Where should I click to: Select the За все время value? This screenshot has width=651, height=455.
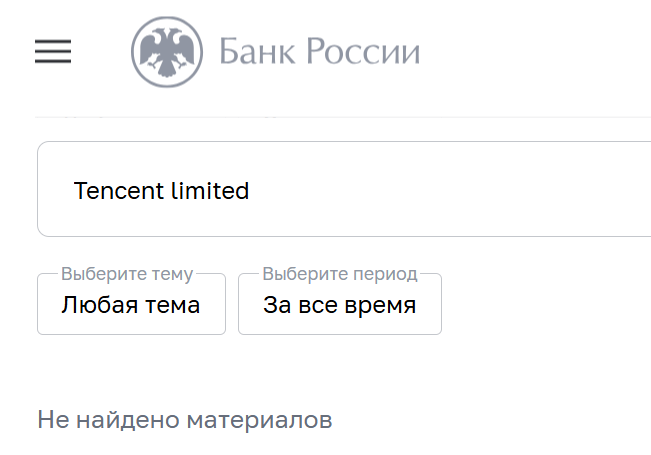(339, 305)
